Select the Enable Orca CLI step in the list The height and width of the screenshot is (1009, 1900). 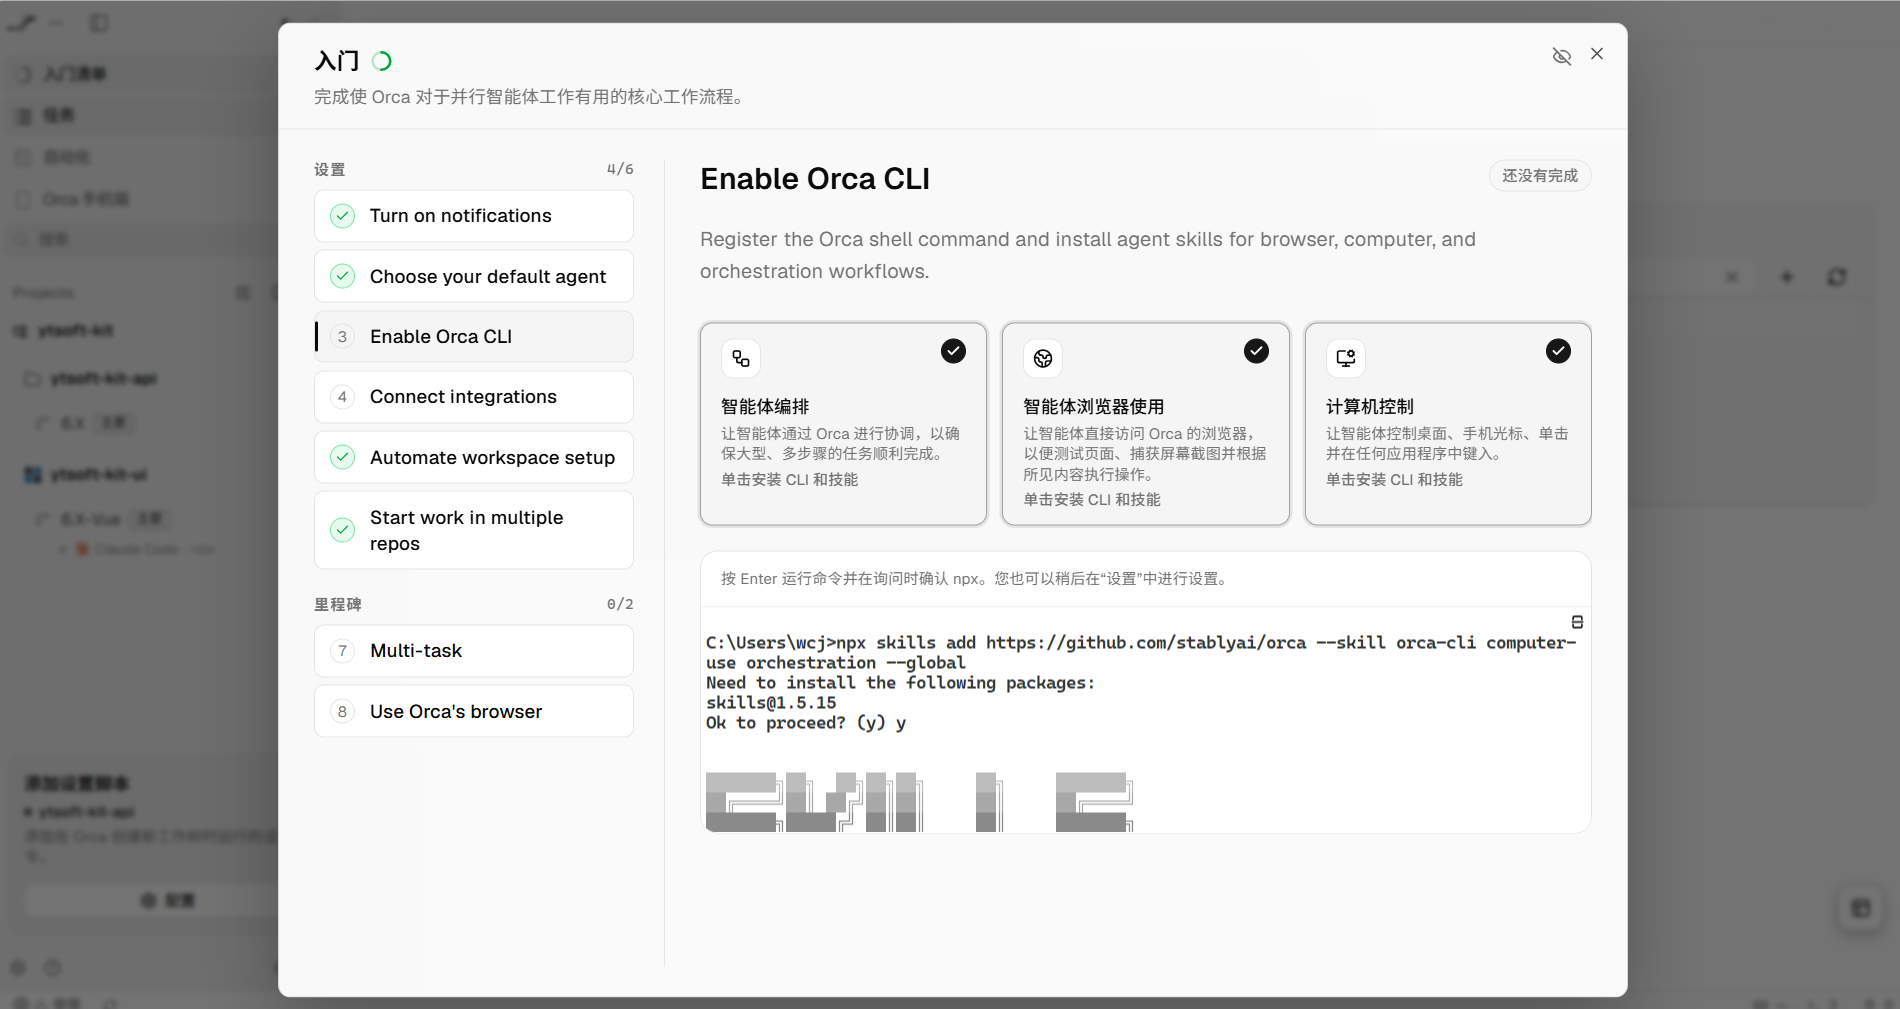point(474,336)
